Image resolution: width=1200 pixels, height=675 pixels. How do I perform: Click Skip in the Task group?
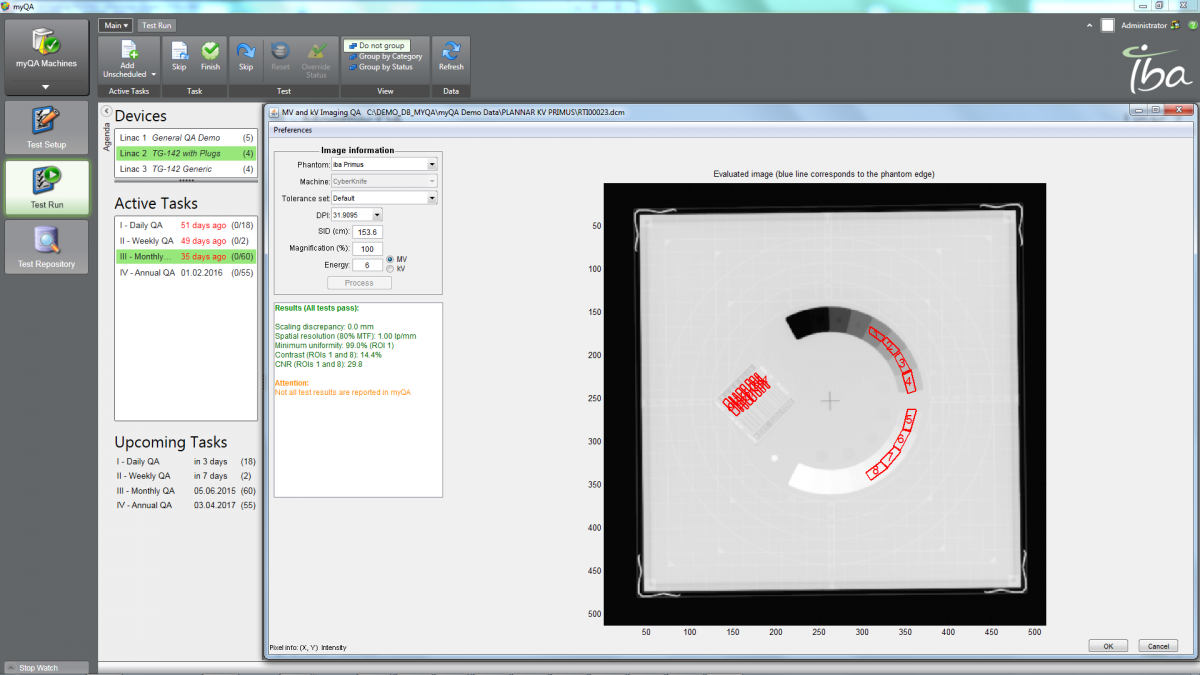(x=179, y=56)
